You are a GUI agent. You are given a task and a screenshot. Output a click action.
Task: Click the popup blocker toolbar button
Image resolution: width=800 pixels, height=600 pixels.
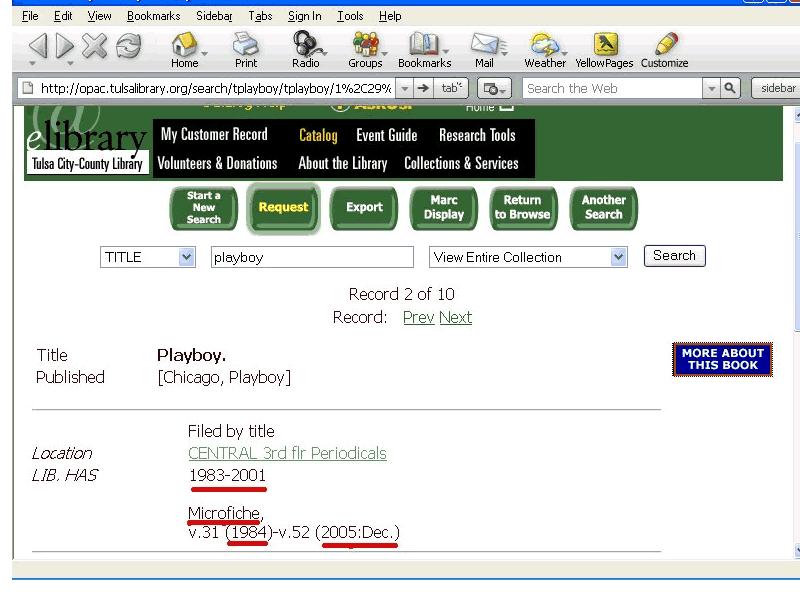pyautogui.click(x=494, y=89)
